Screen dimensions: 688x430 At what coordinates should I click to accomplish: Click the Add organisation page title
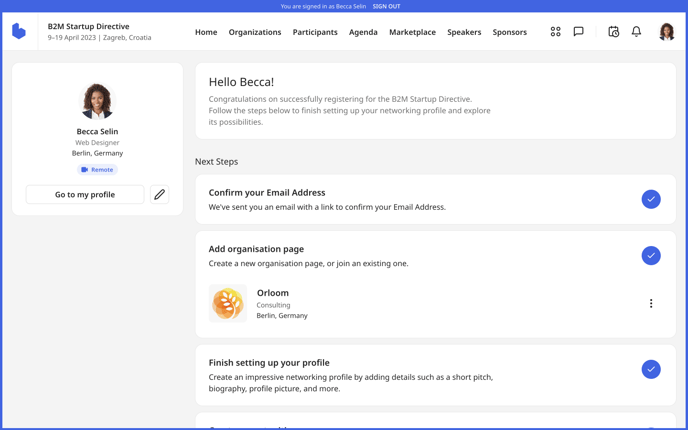click(x=256, y=249)
